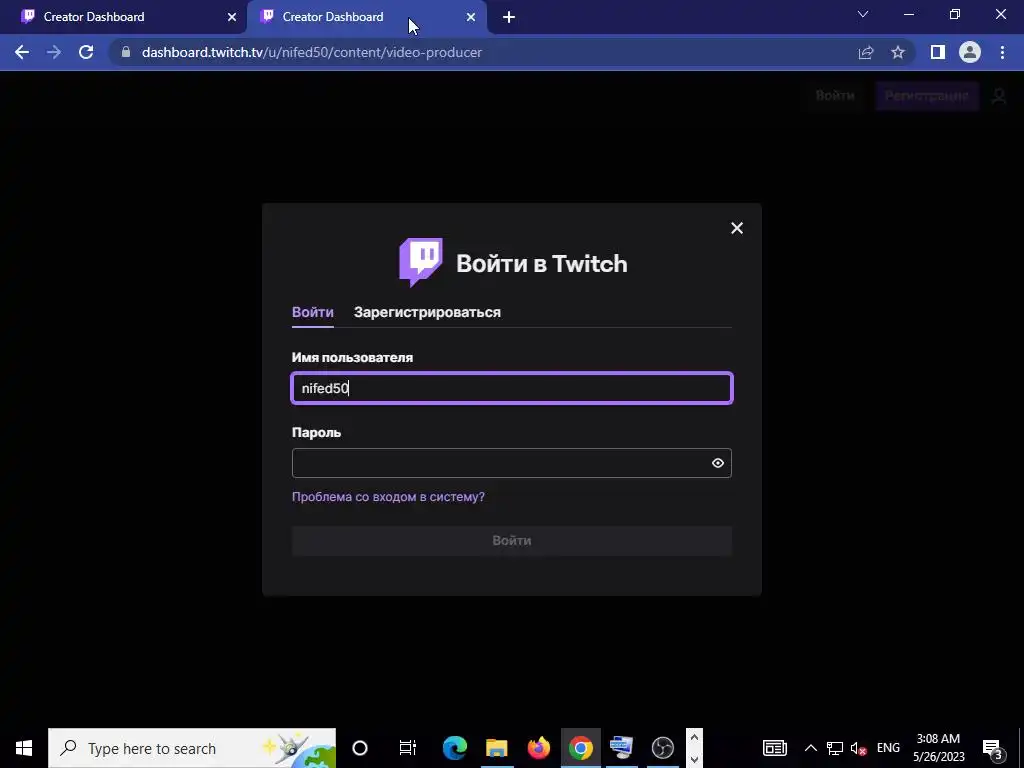Click the dimmed Регистрация button in top bar
The image size is (1024, 768).
click(927, 96)
